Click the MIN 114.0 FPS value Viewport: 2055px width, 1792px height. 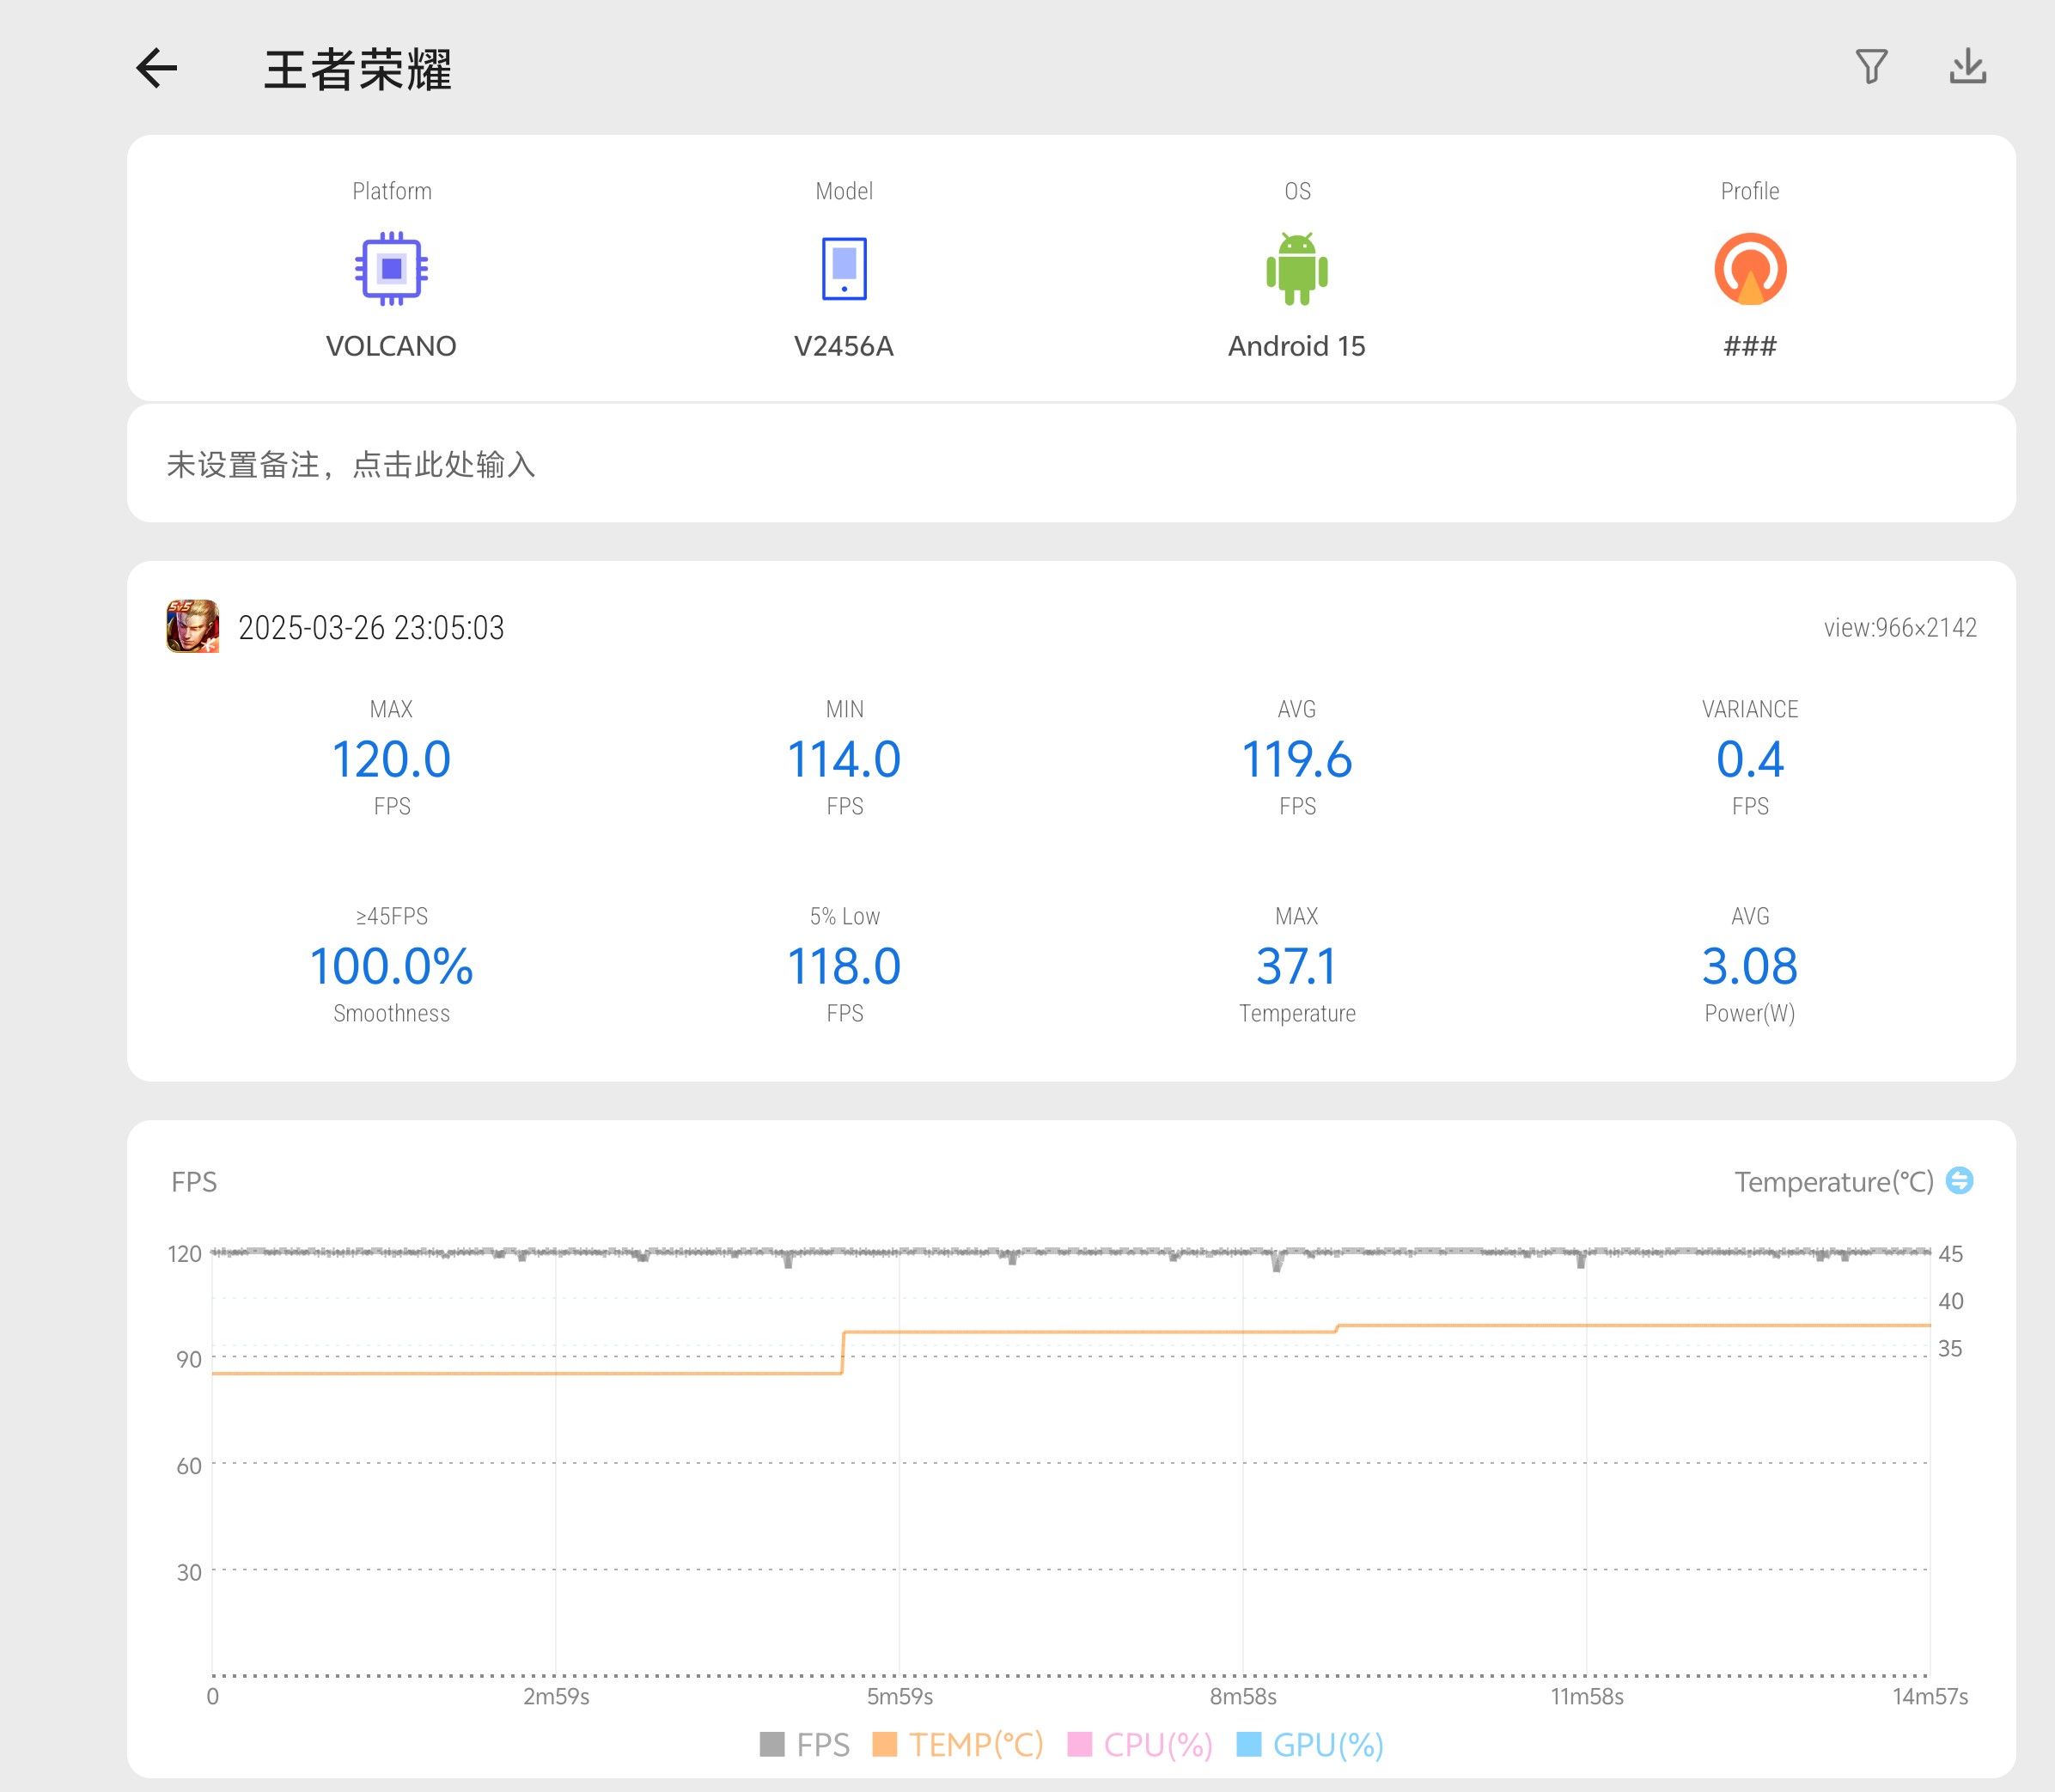(844, 759)
